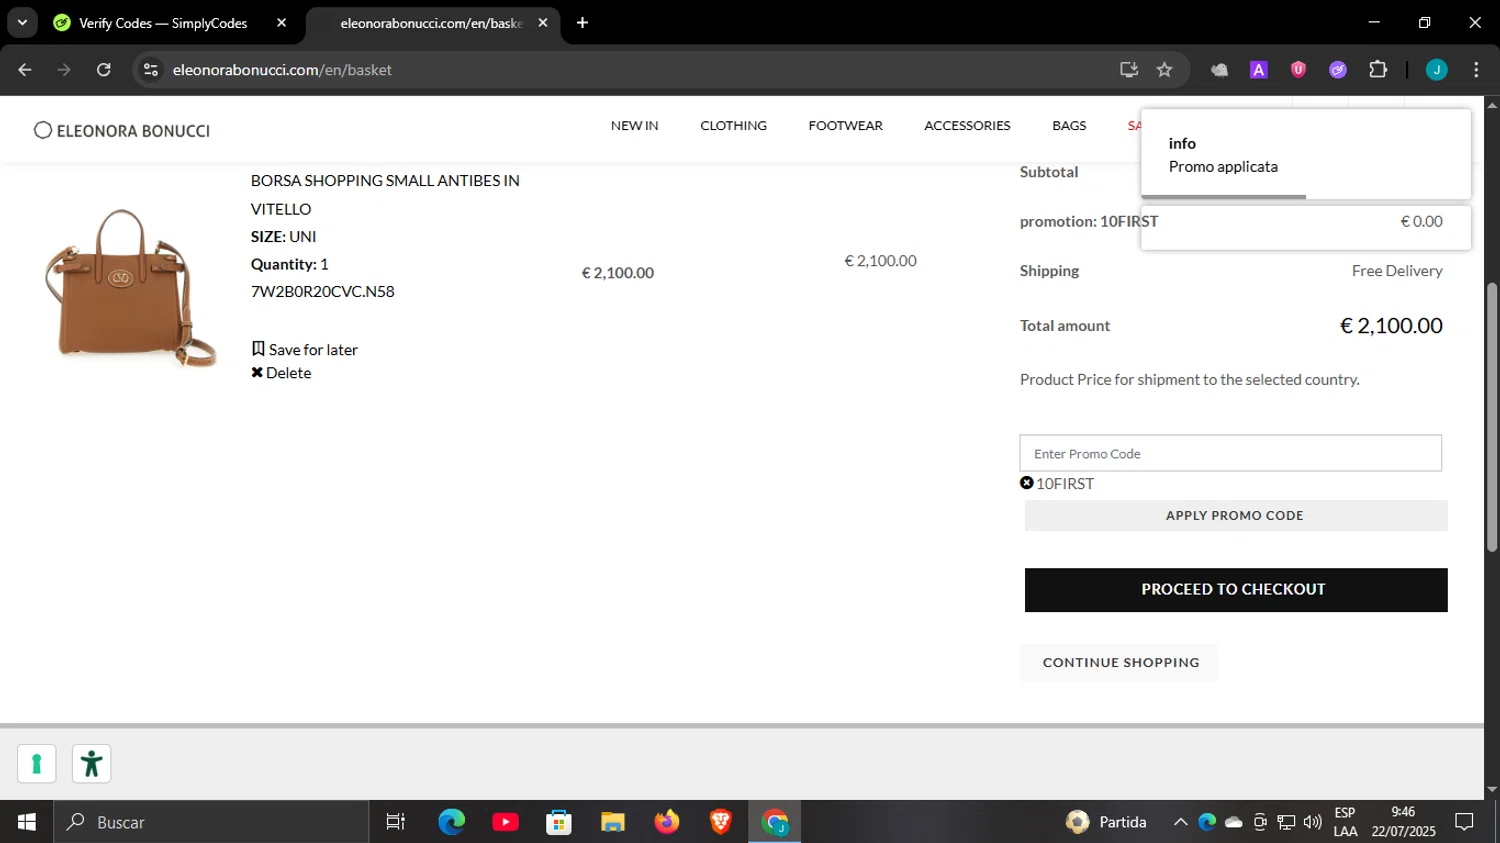1500x843 pixels.
Task: Open network settings tray icon
Action: (1287, 822)
